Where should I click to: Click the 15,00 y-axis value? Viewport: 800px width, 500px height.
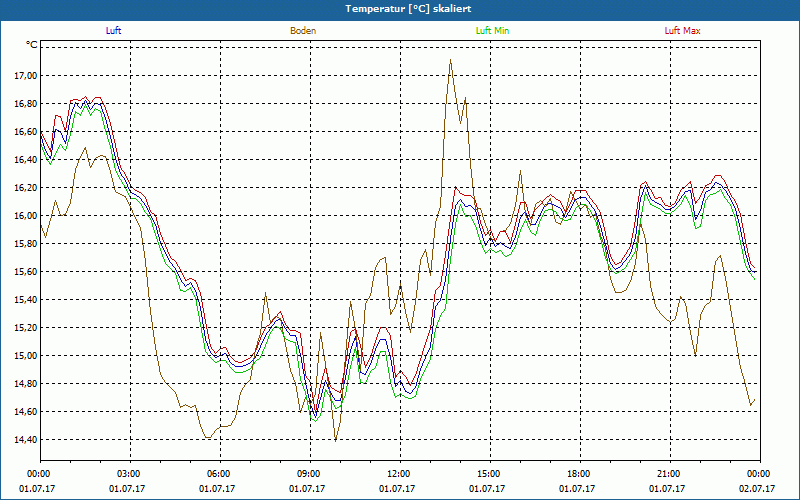tap(27, 356)
